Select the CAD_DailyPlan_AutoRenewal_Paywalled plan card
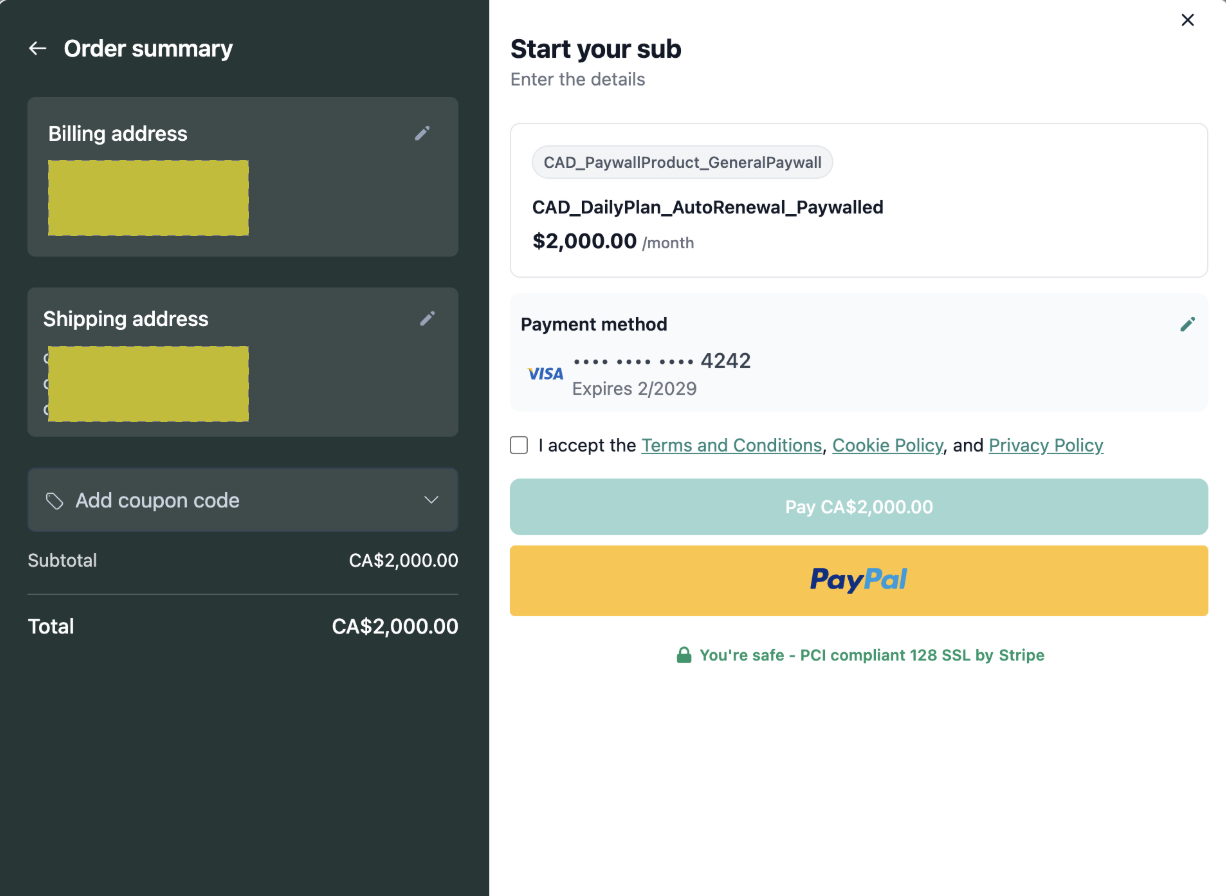The height and width of the screenshot is (896, 1226). 859,200
